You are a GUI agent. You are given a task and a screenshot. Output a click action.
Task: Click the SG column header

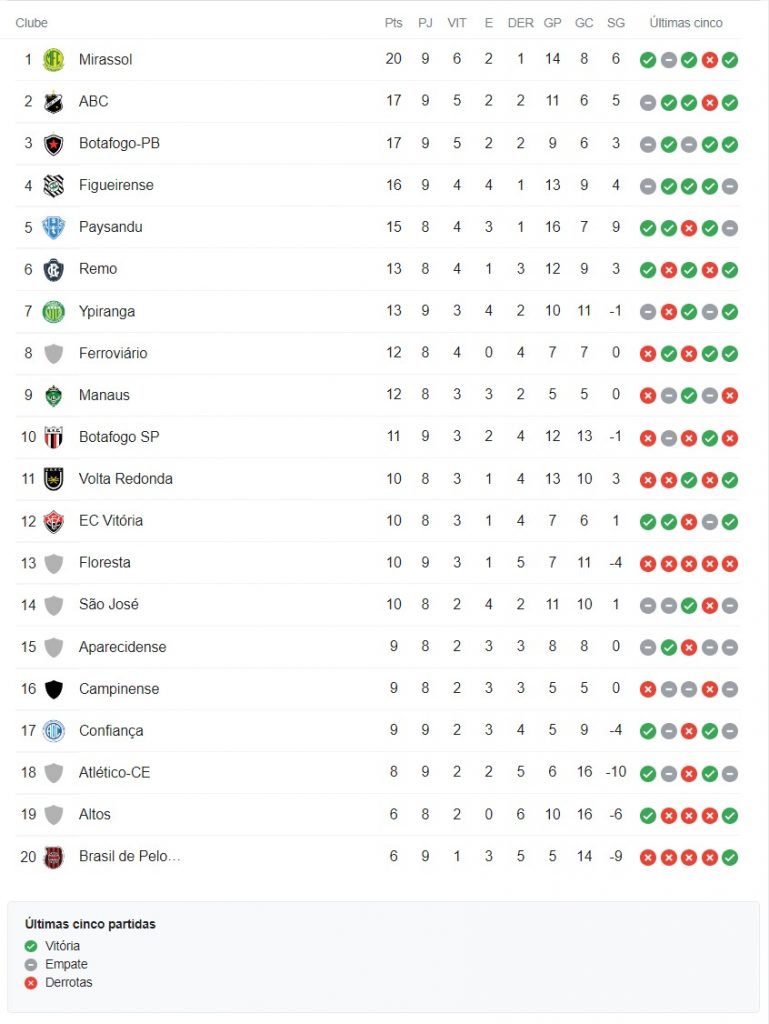coord(616,23)
